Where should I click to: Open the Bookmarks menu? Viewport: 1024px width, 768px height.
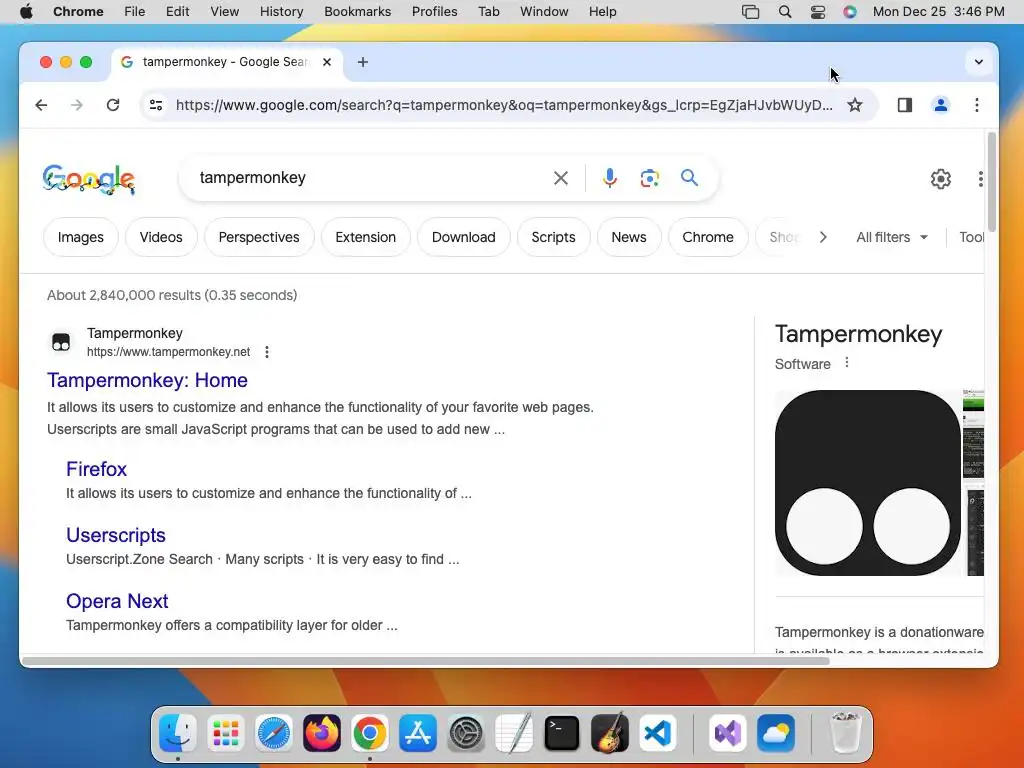click(358, 12)
